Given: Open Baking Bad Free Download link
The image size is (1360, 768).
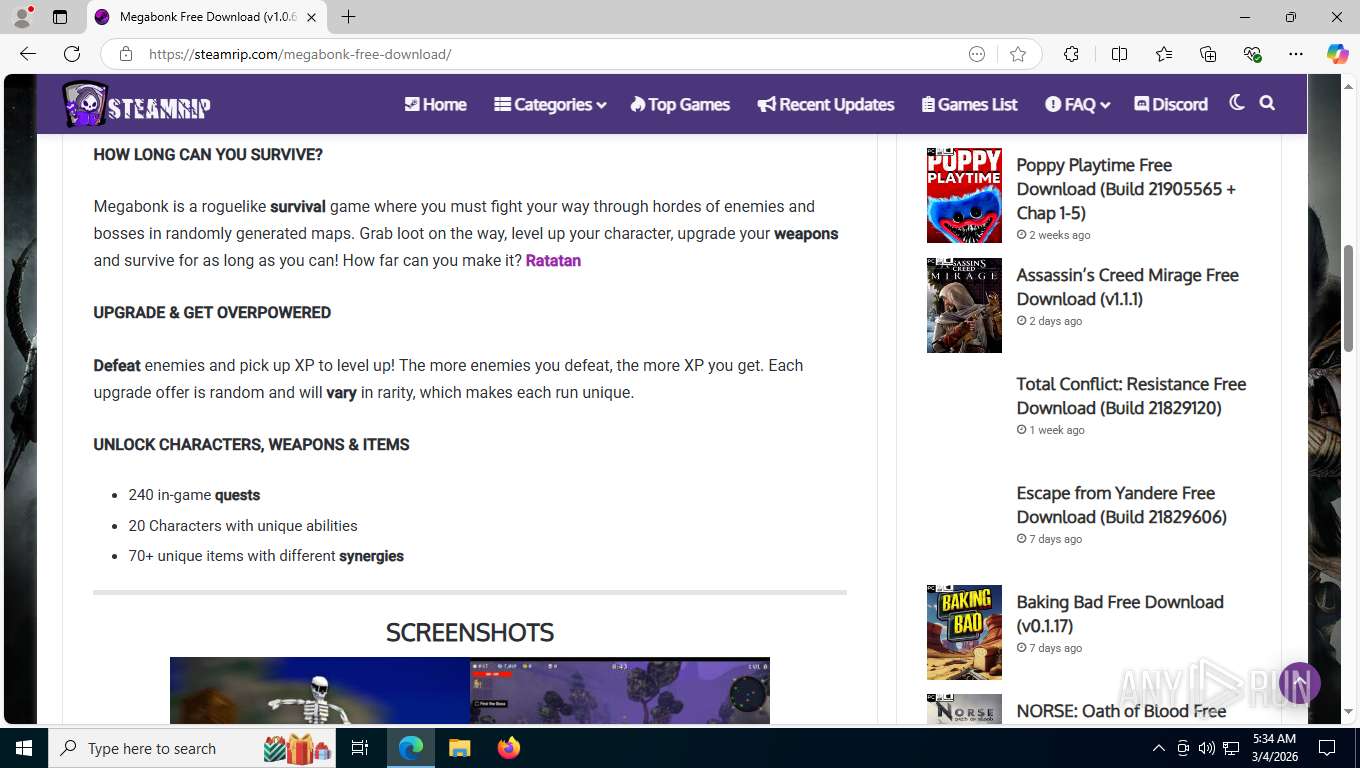Looking at the screenshot, I should point(1120,614).
